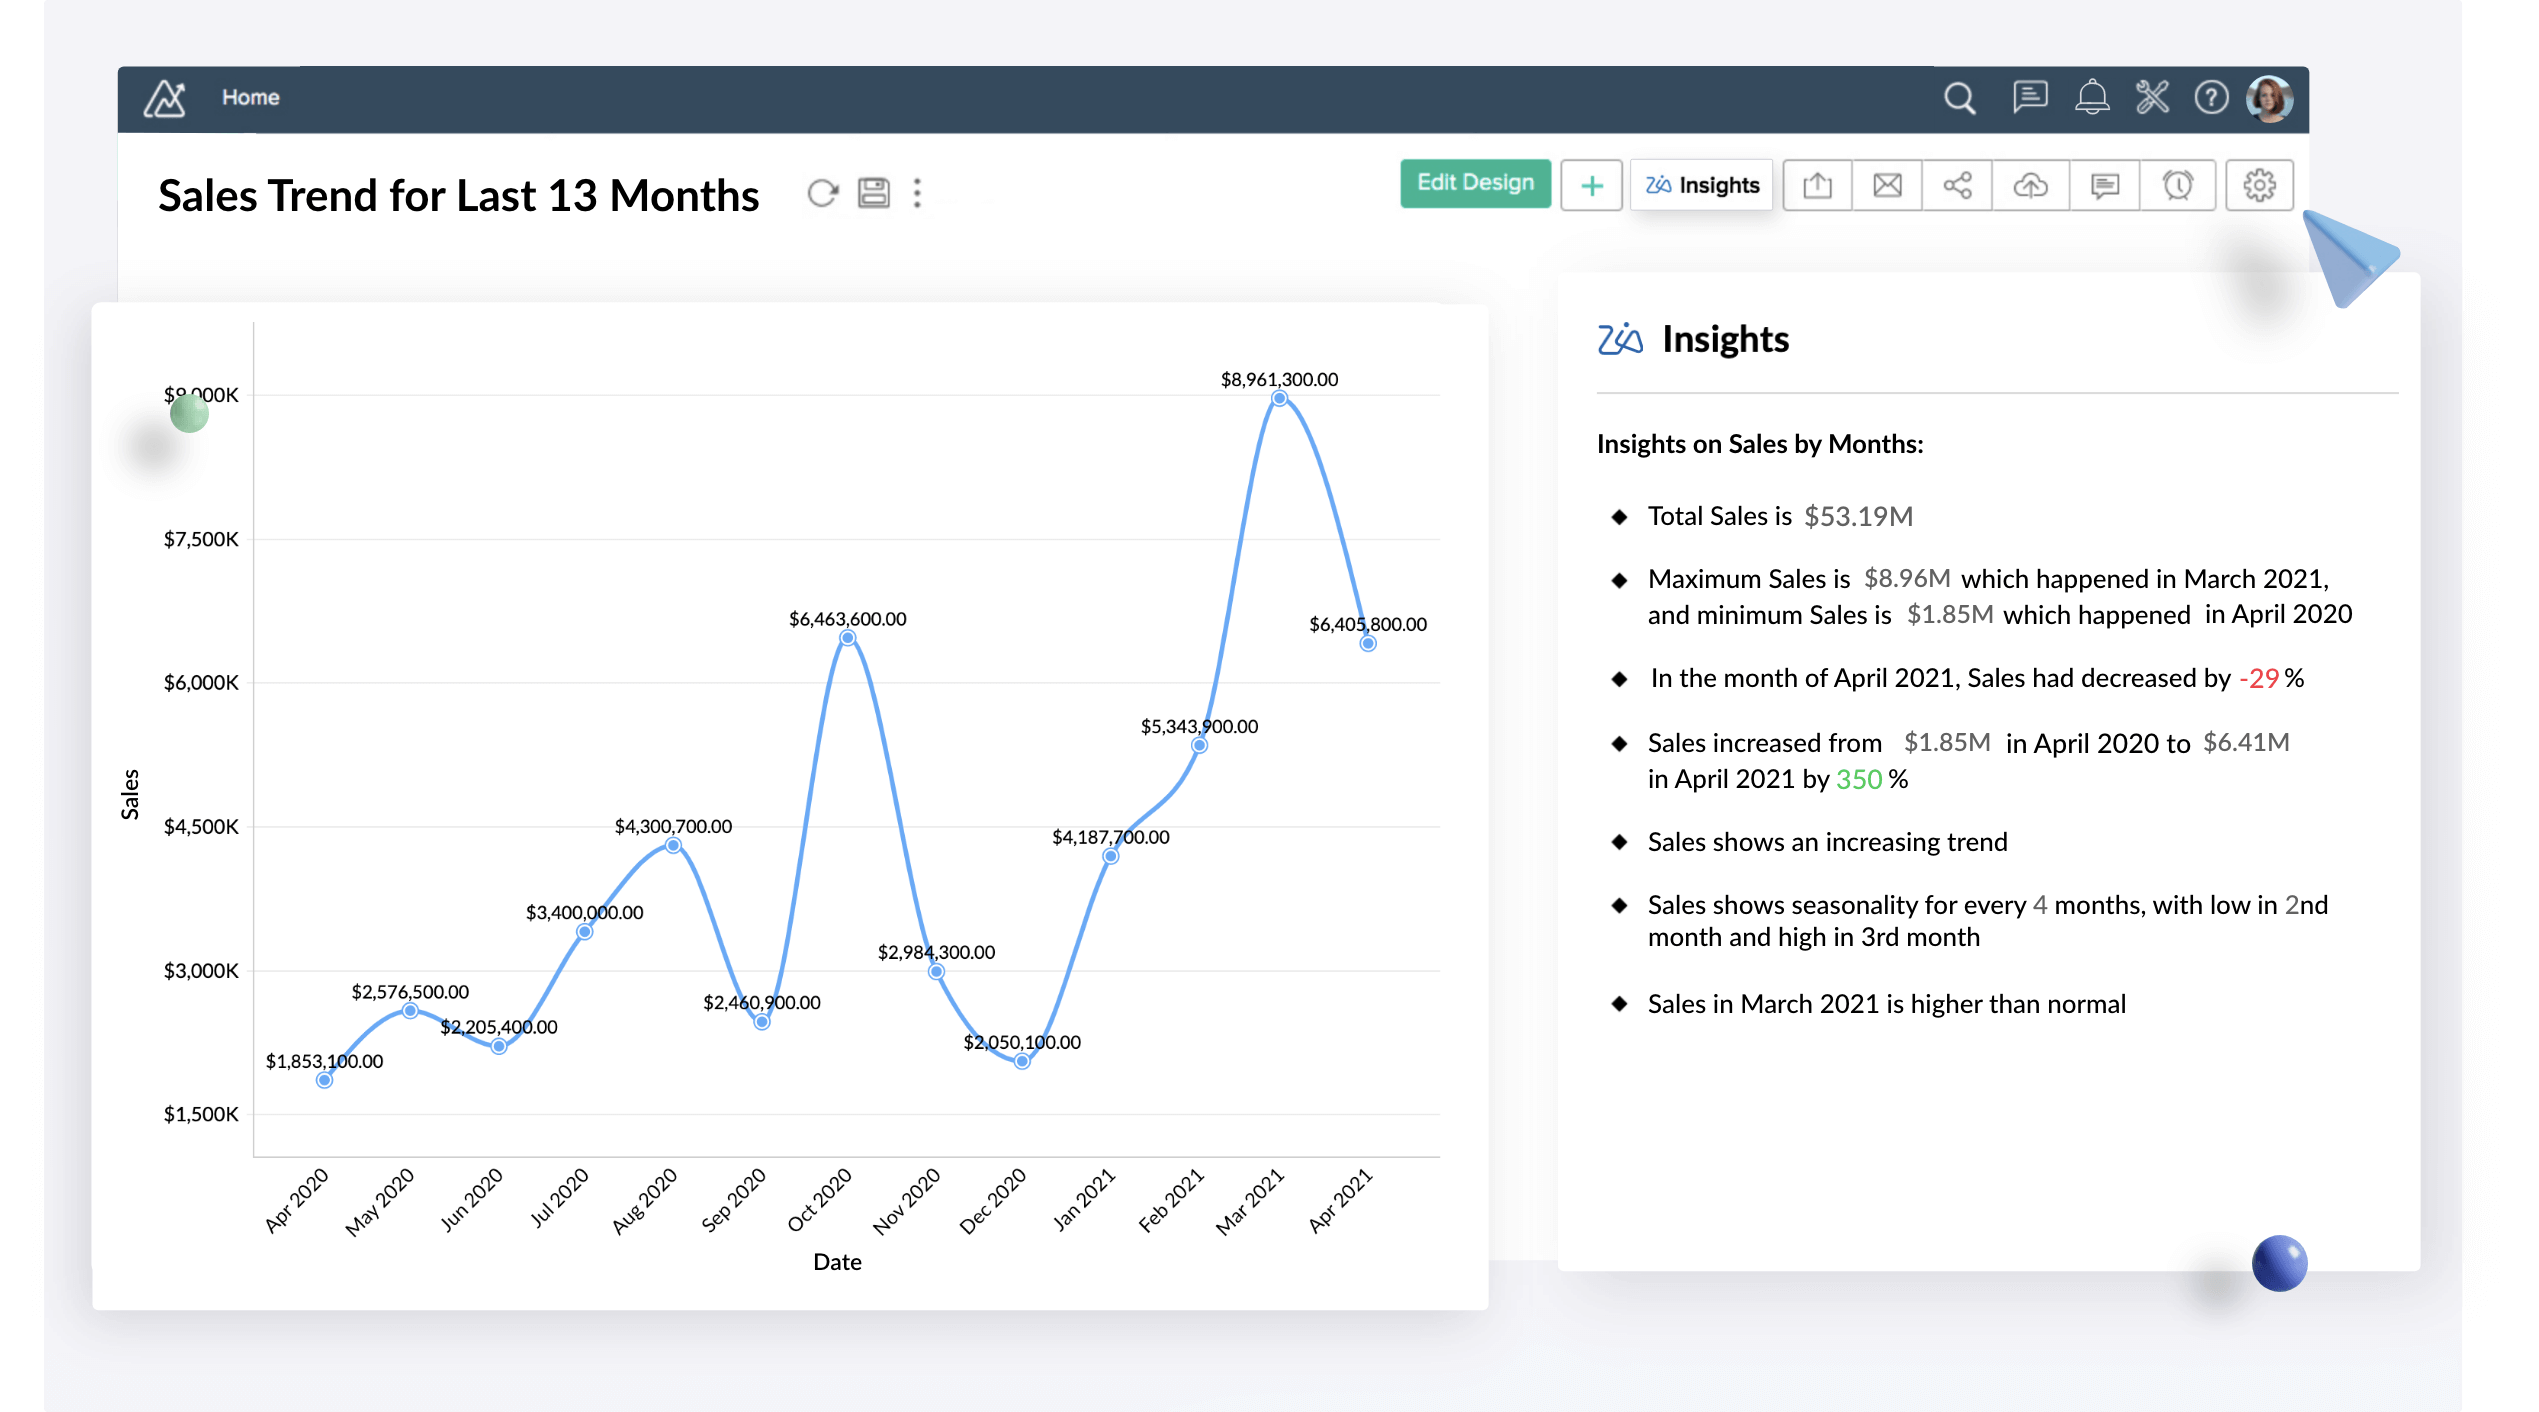Click the link-share icon in toolbar

[1959, 184]
